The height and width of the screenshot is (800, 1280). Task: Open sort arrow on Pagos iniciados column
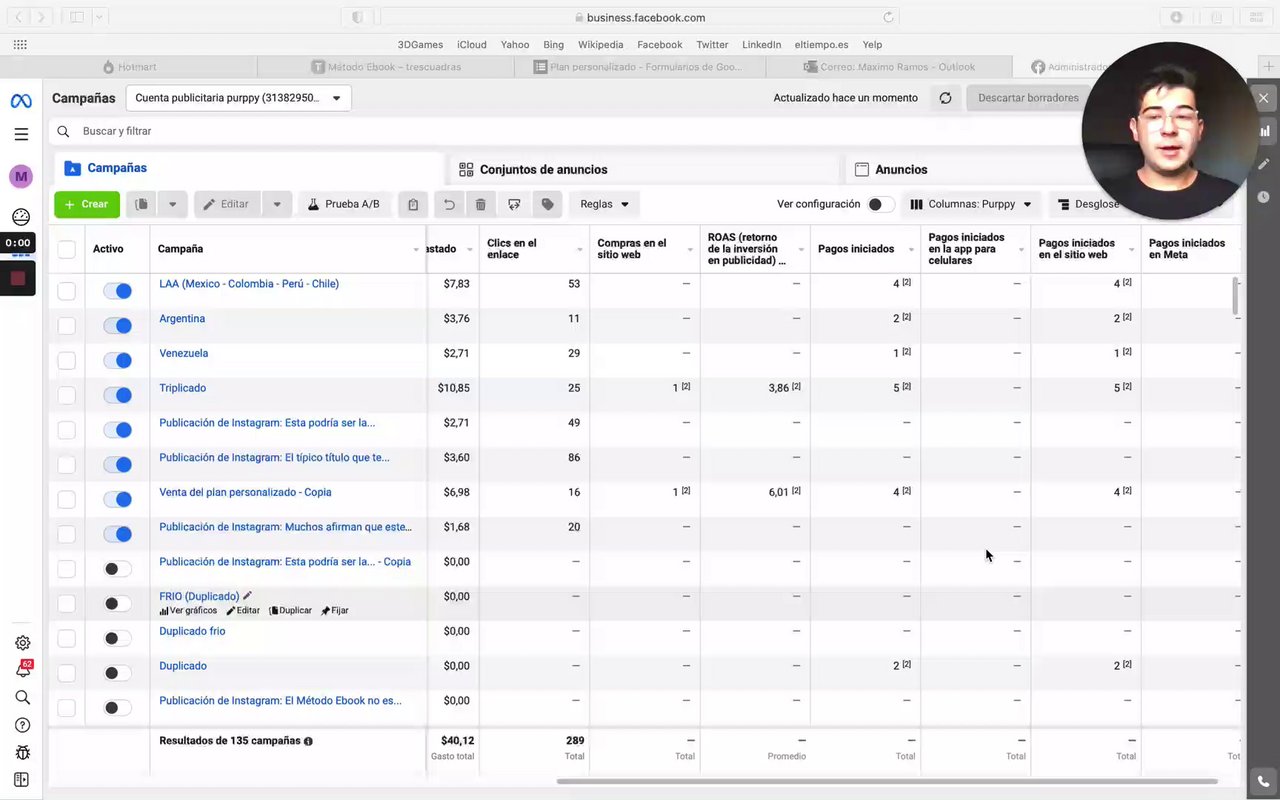point(911,249)
